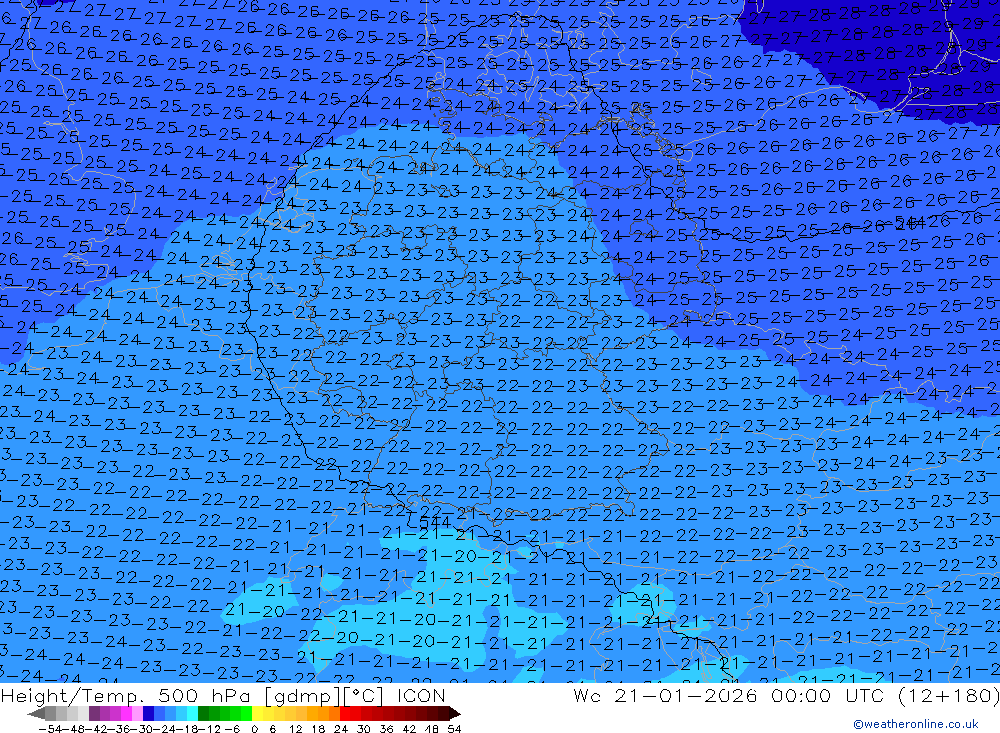Click the -30 value on the legend scale
The width and height of the screenshot is (1000, 733).
[142, 729]
